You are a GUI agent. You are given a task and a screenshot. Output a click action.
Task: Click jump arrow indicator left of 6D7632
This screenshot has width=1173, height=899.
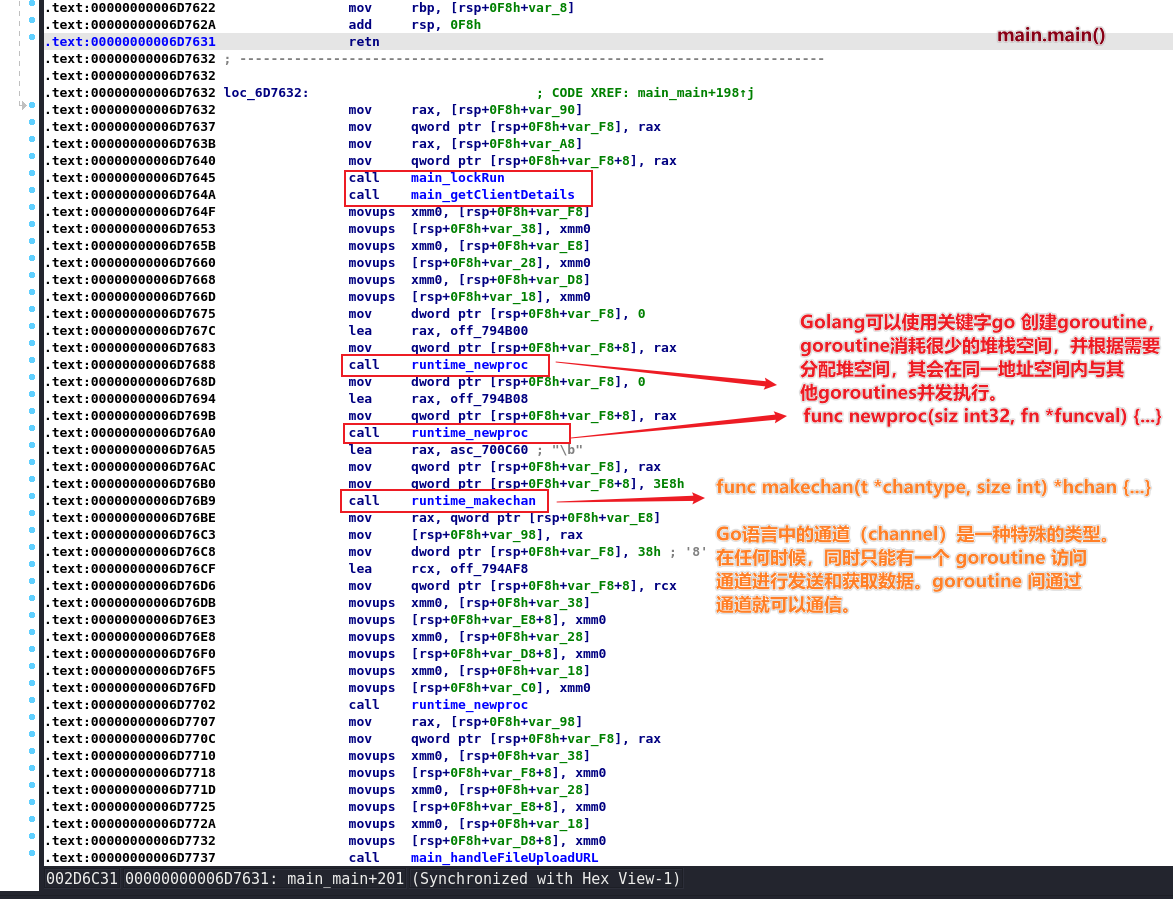click(x=24, y=105)
